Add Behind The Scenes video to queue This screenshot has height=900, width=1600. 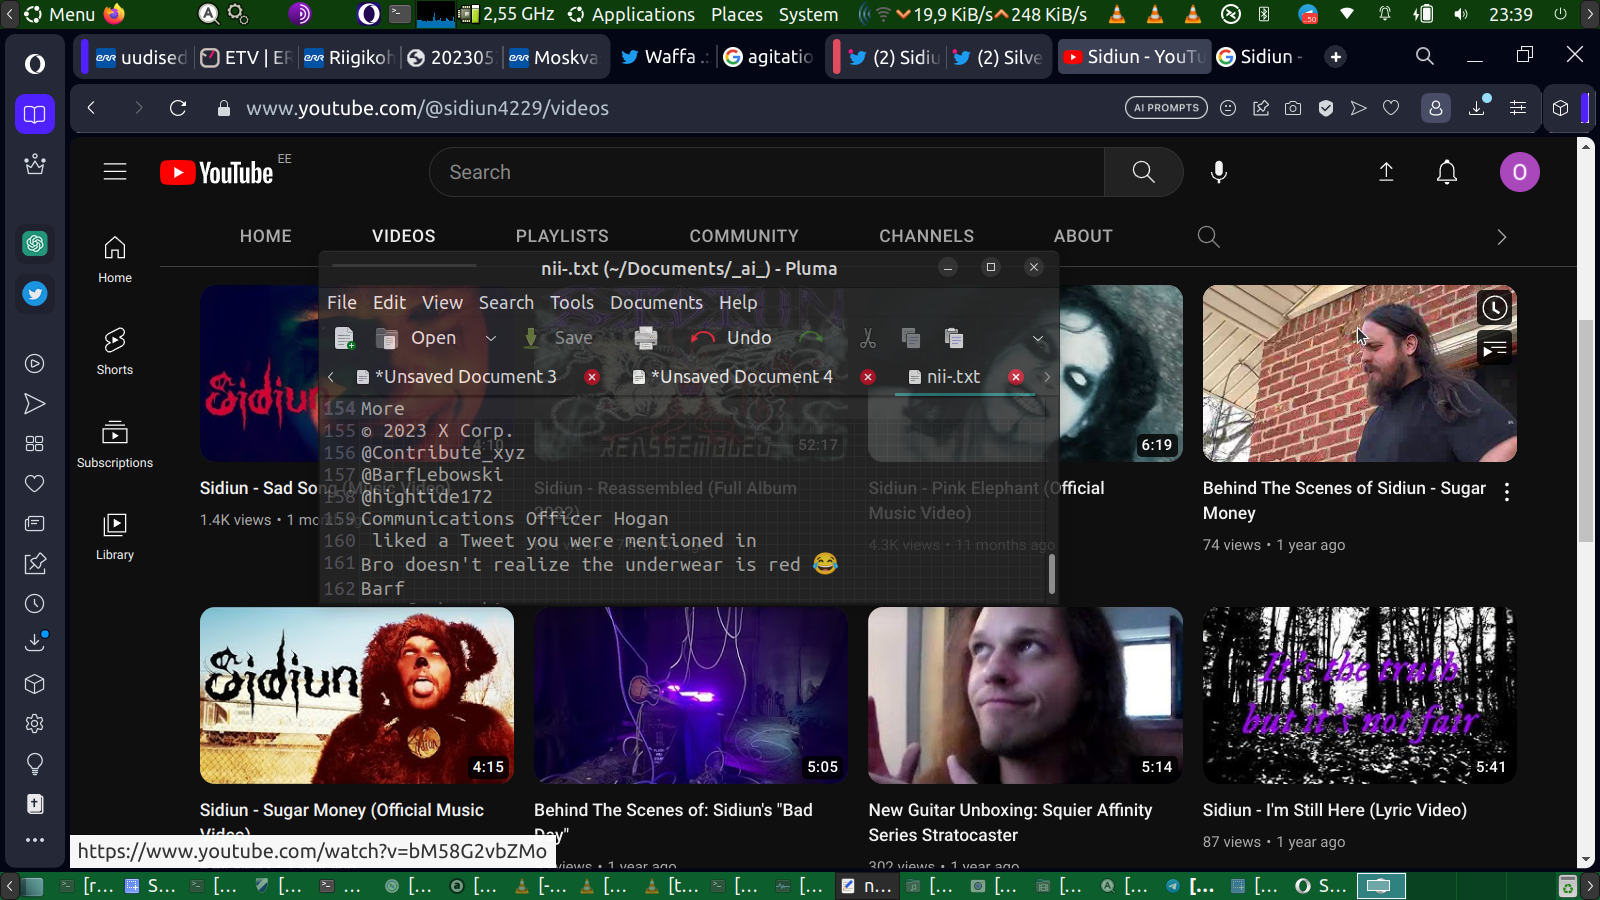(x=1494, y=348)
